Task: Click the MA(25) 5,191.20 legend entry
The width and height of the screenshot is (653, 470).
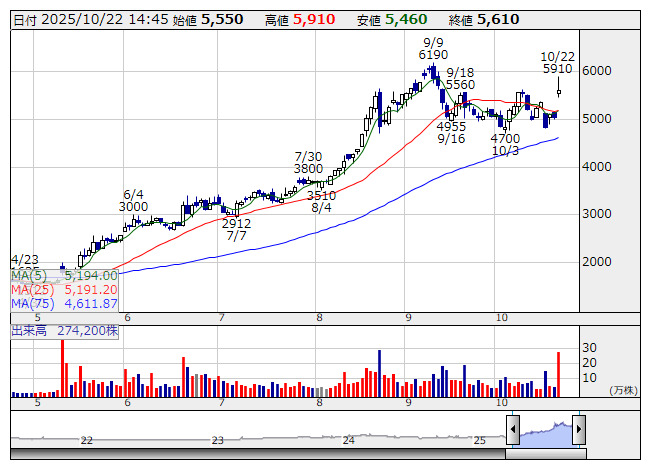Action: click(64, 290)
